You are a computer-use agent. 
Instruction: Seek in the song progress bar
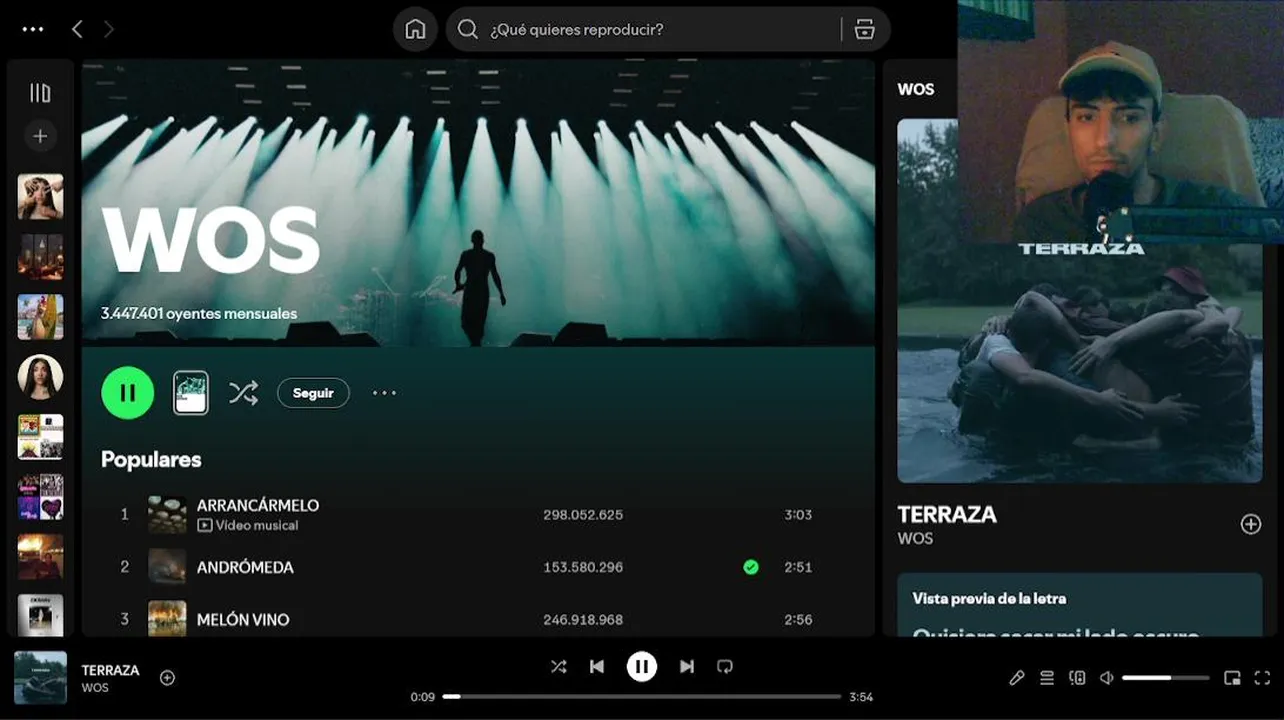[x=642, y=696]
